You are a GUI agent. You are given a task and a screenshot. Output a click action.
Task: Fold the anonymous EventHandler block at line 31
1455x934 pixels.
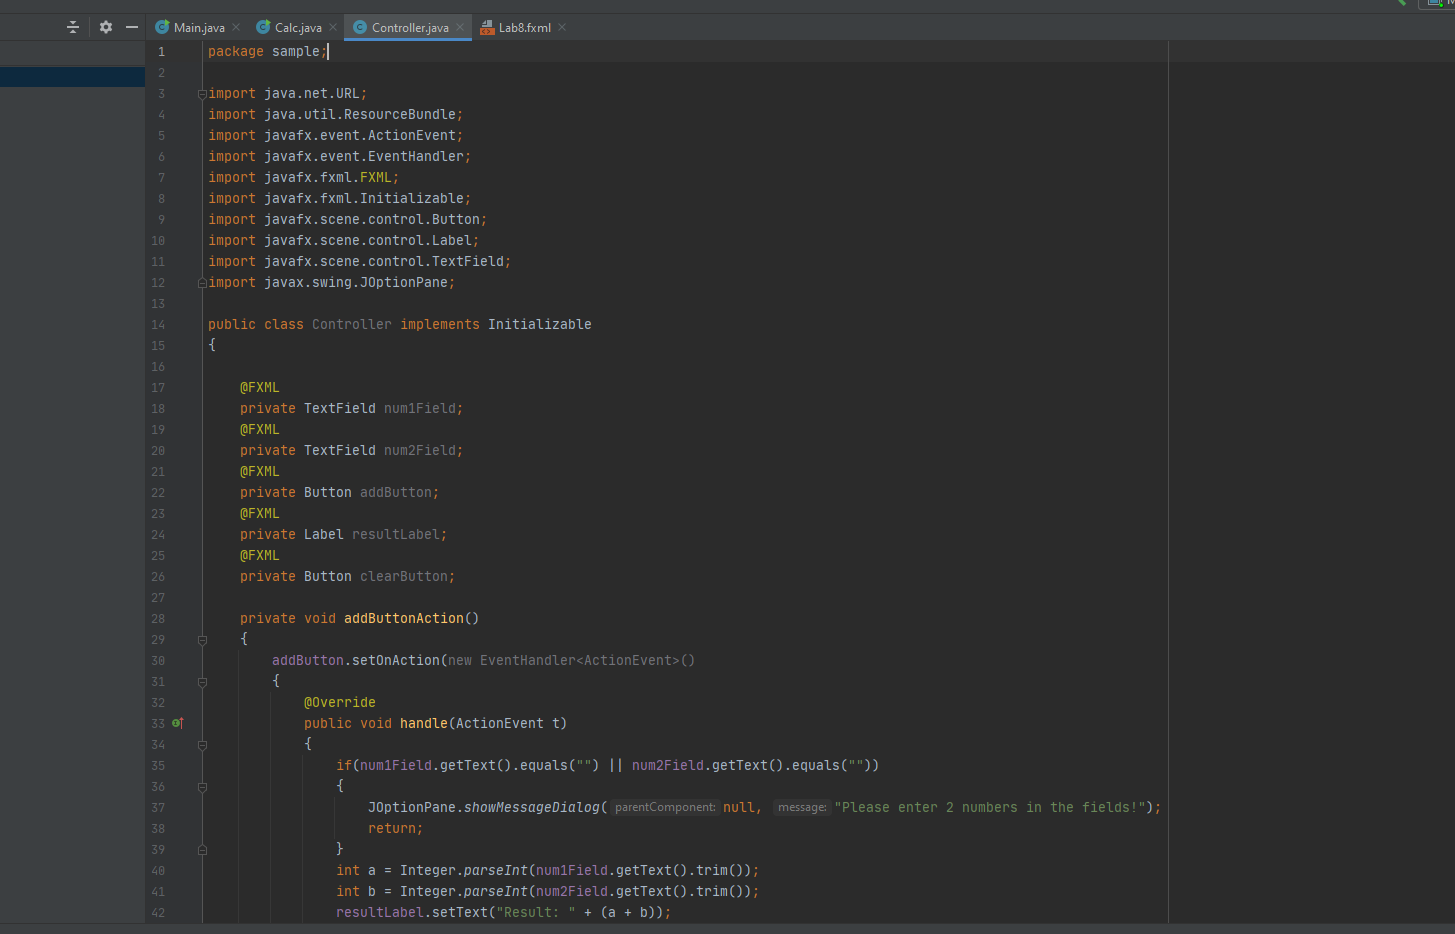[202, 682]
